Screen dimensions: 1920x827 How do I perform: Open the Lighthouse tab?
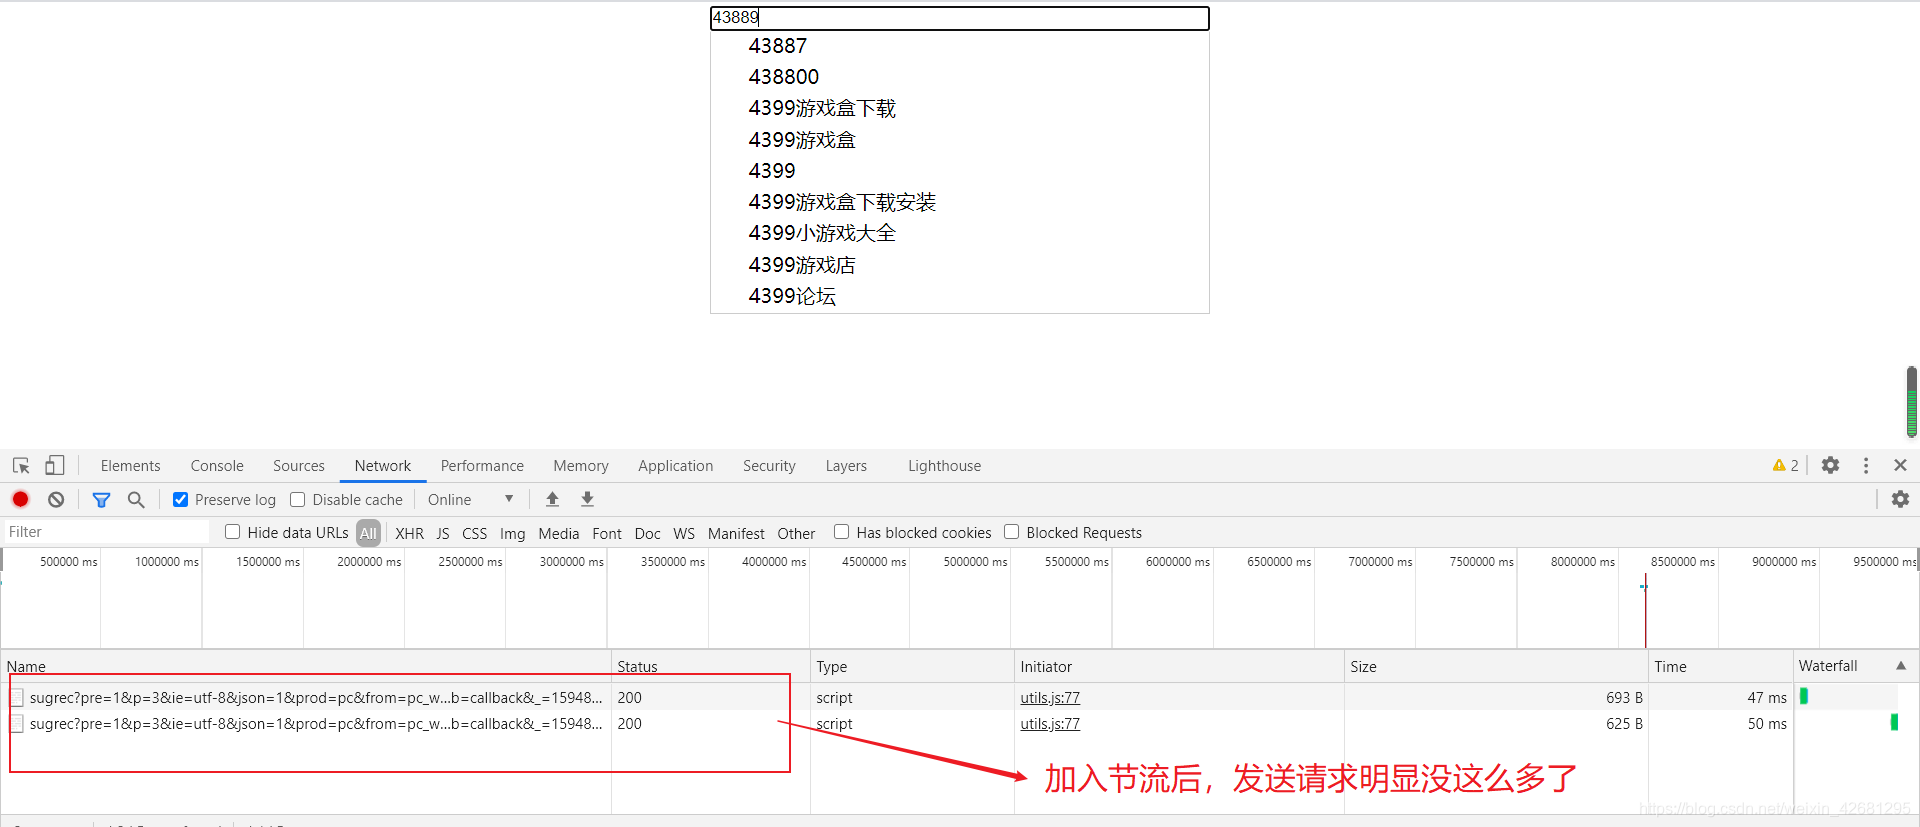944,466
